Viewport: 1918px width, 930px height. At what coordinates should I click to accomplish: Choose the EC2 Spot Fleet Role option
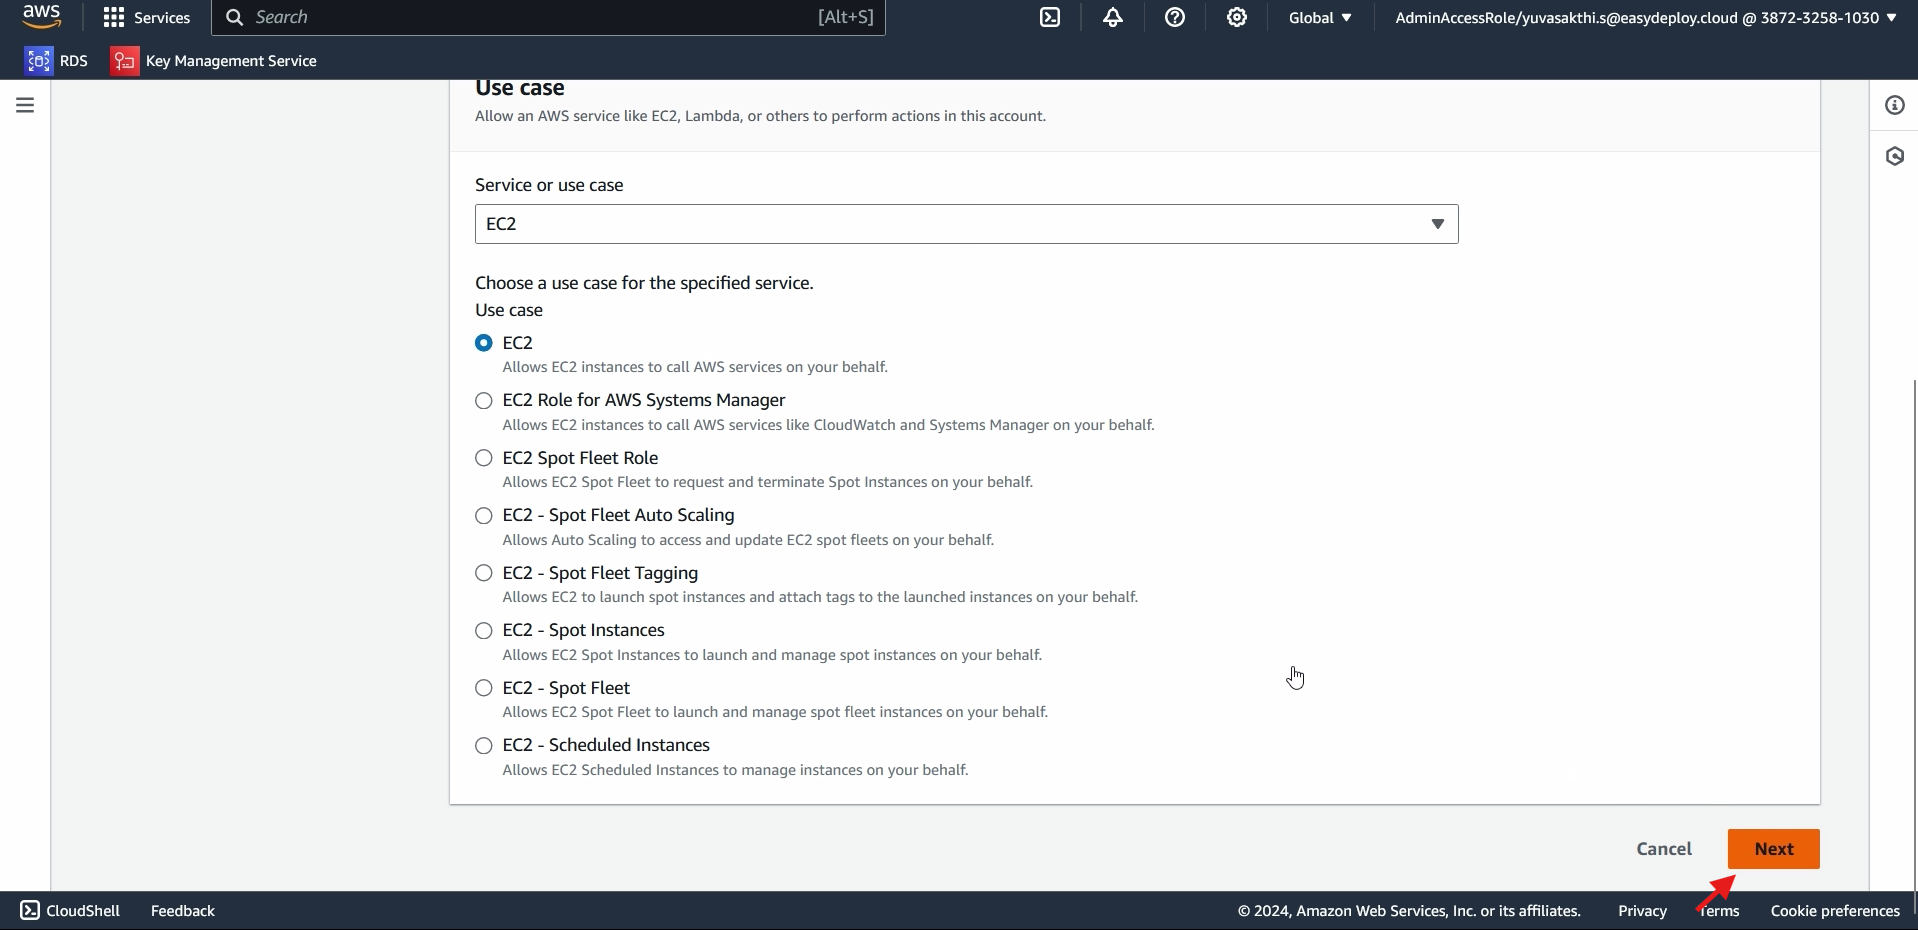[484, 458]
